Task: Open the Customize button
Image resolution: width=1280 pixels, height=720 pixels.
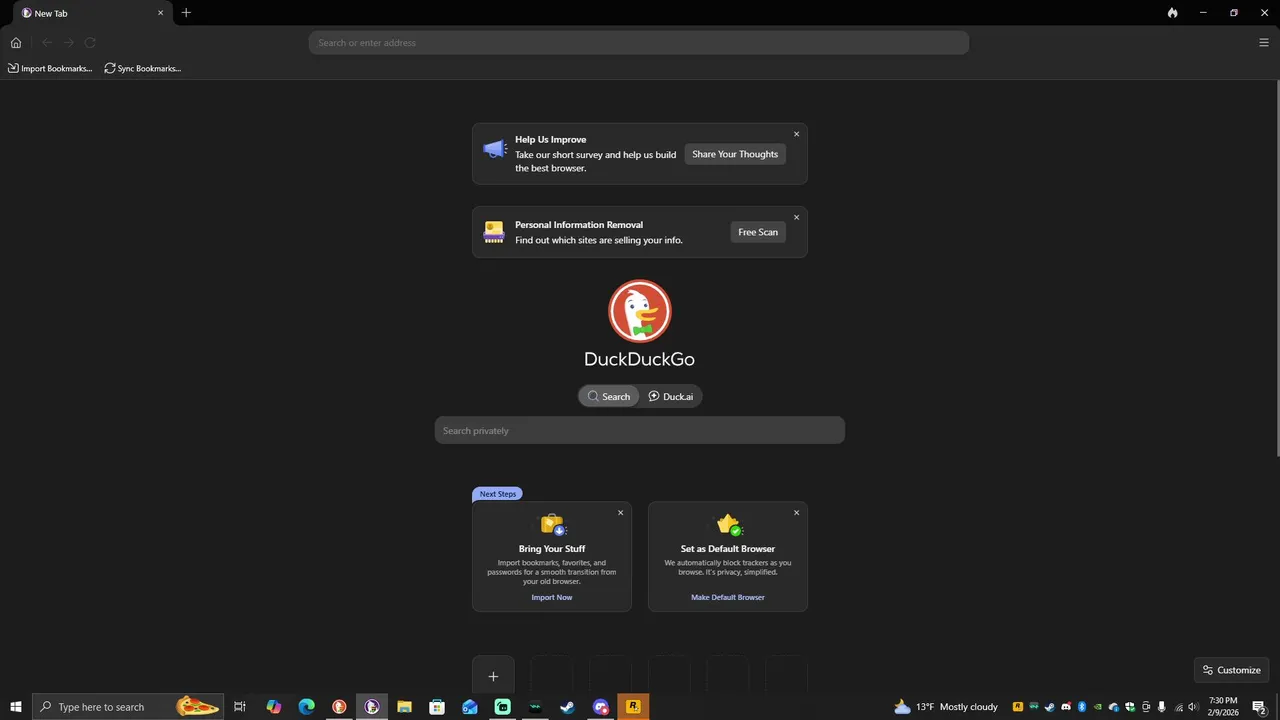Action: (1231, 670)
